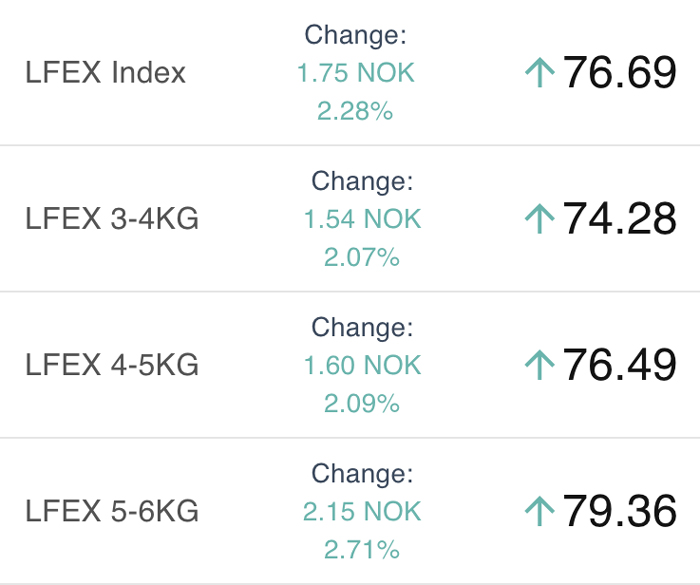Image resolution: width=700 pixels, height=585 pixels.
Task: Click the 79.36 price value
Action: coord(620,511)
